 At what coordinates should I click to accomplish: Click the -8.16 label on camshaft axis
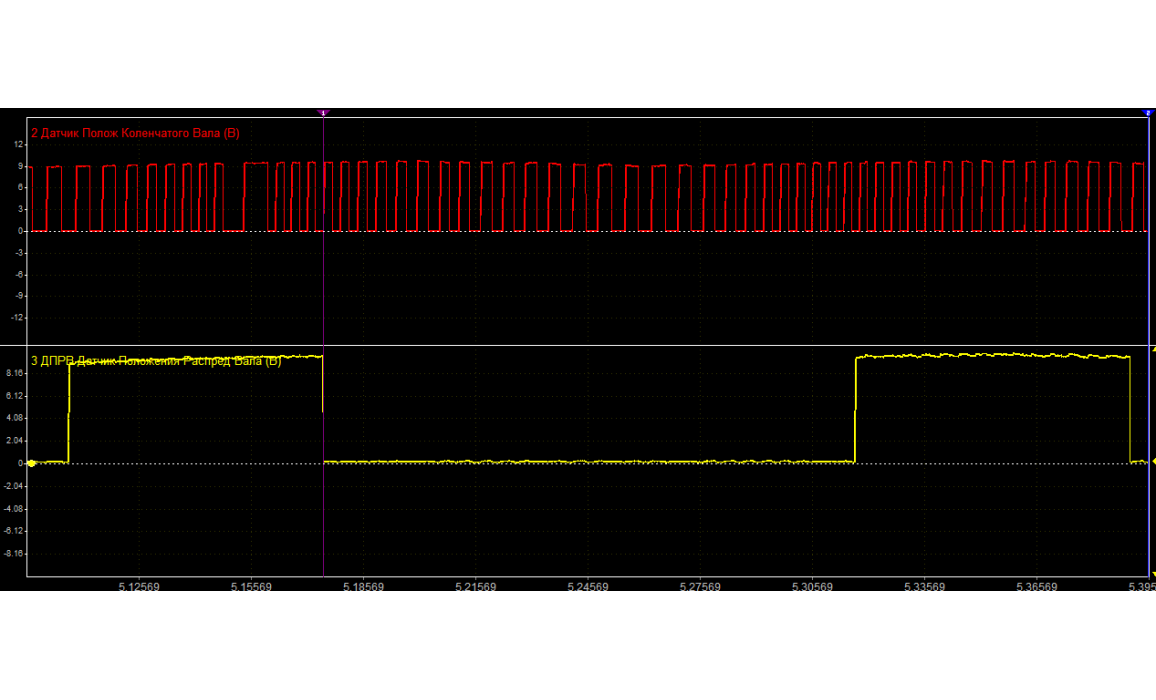pos(13,553)
